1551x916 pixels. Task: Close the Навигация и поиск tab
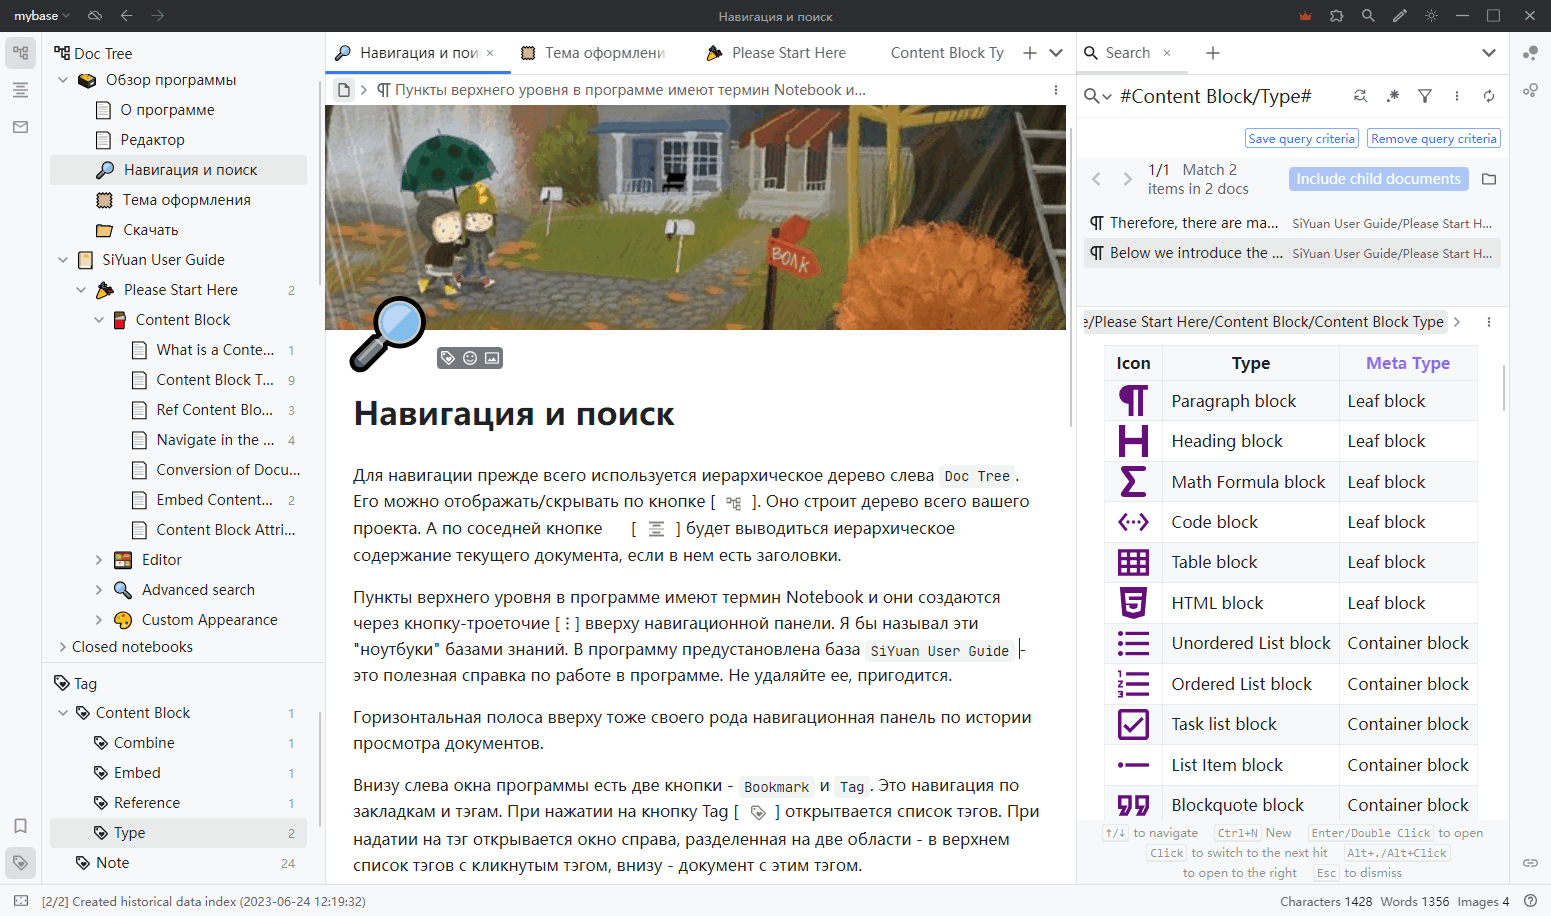[x=490, y=53]
